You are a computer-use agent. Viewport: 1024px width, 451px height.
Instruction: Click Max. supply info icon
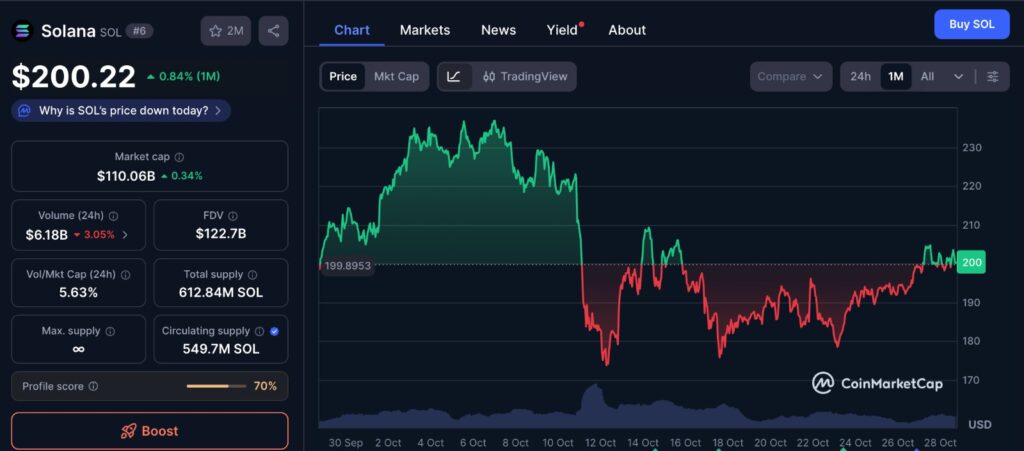point(110,331)
